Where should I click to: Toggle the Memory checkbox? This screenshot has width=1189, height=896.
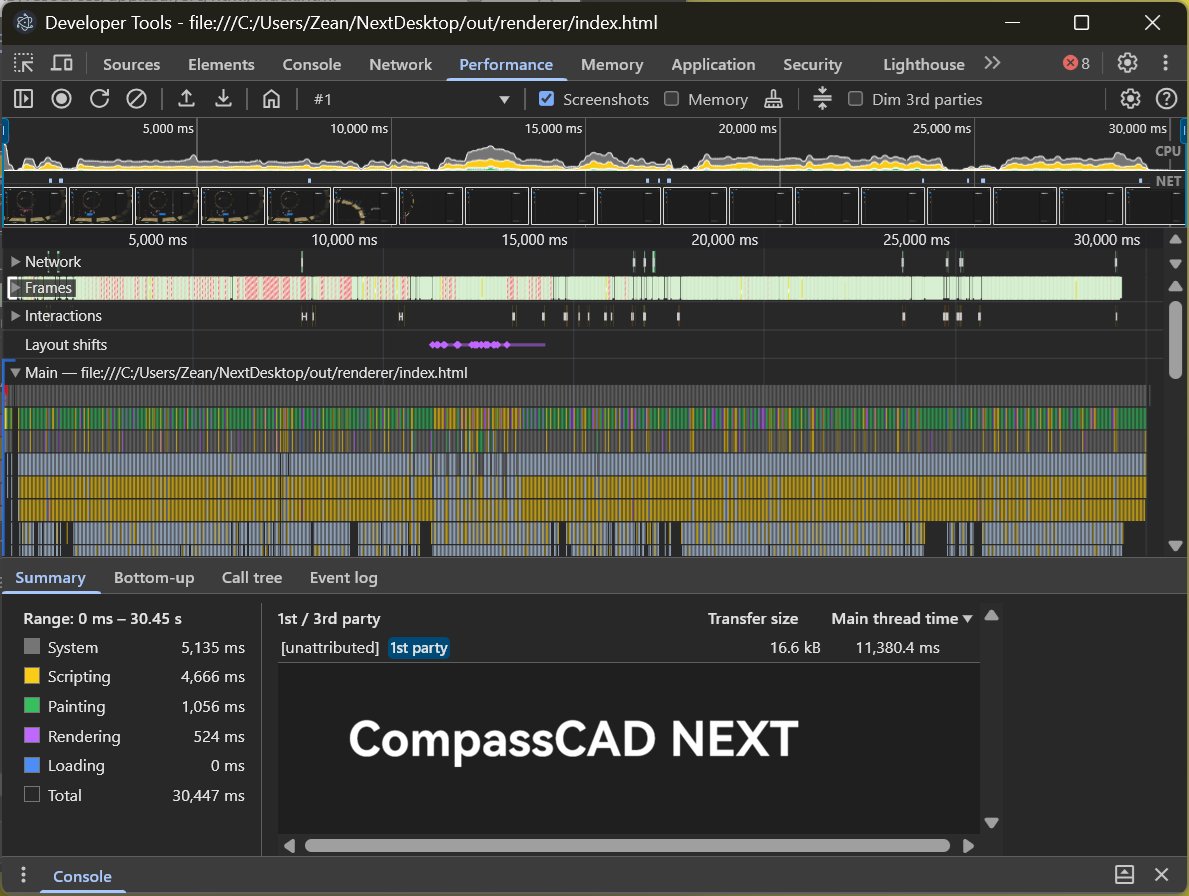[671, 99]
